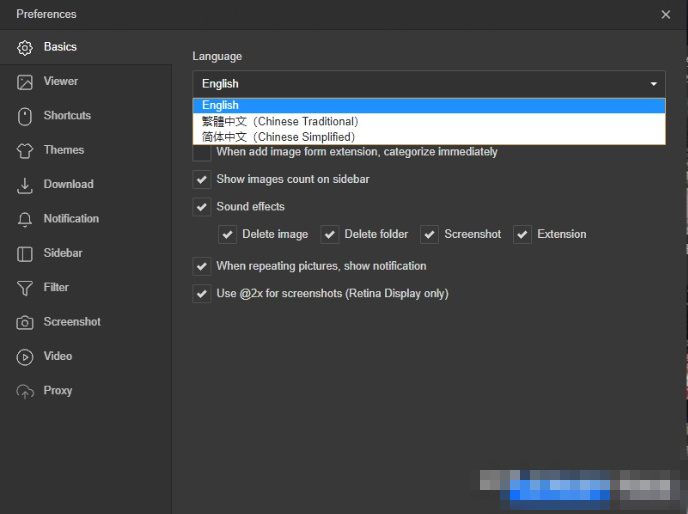
Task: Open the Viewer settings icon
Action: click(x=25, y=82)
